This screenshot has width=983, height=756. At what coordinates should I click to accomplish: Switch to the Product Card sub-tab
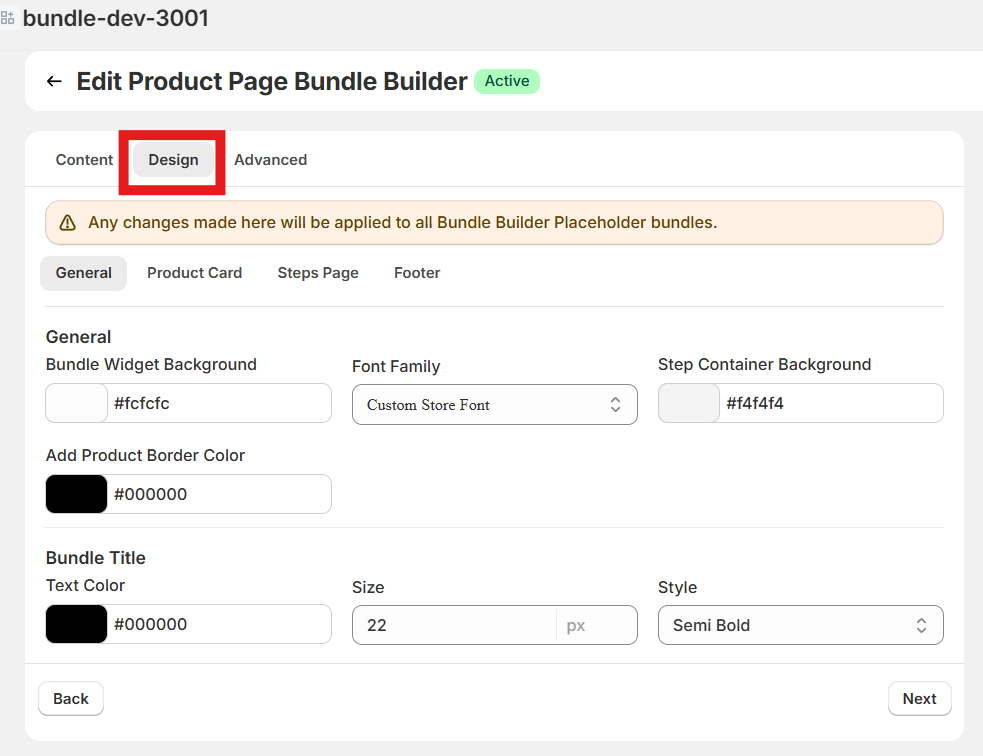[x=194, y=273]
